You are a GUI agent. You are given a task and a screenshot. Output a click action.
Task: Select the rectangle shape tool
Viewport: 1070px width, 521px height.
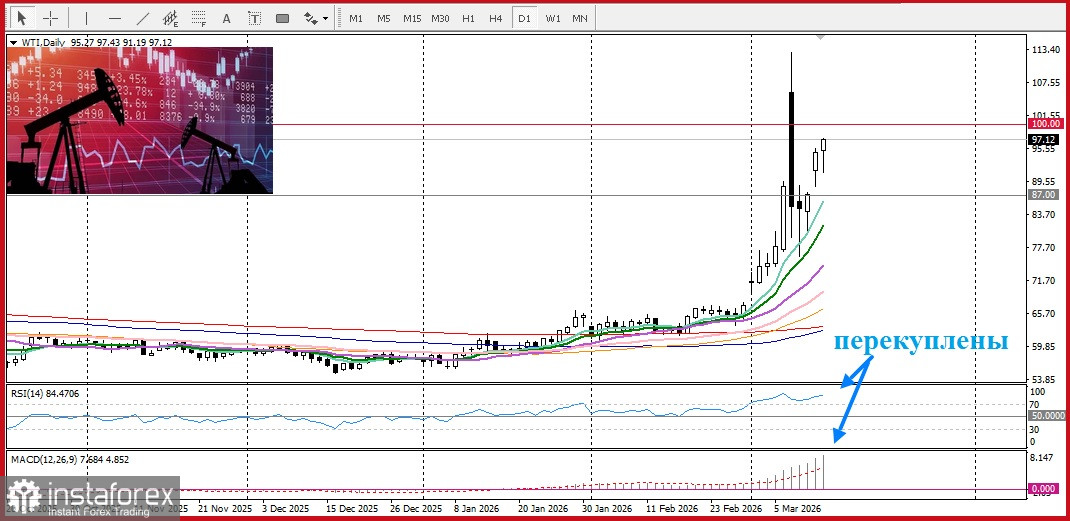(282, 18)
